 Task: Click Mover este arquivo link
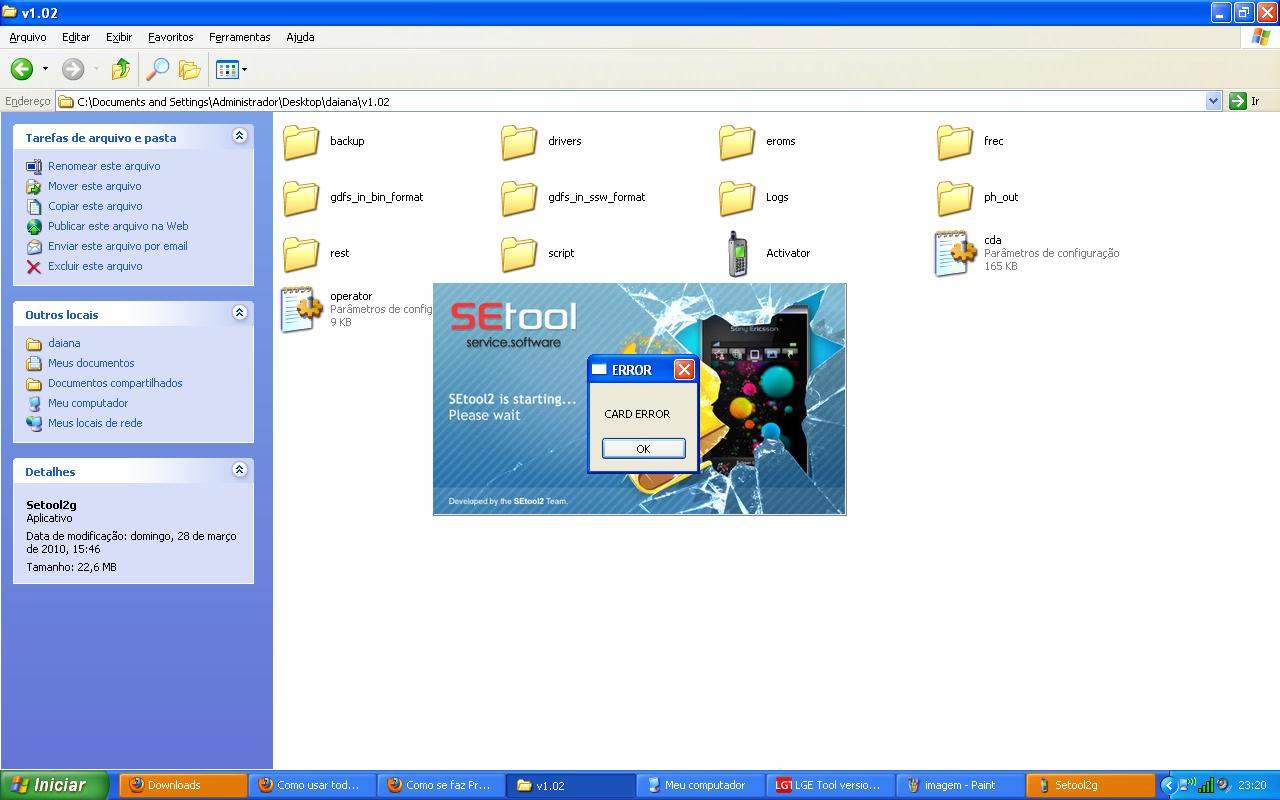[95, 186]
